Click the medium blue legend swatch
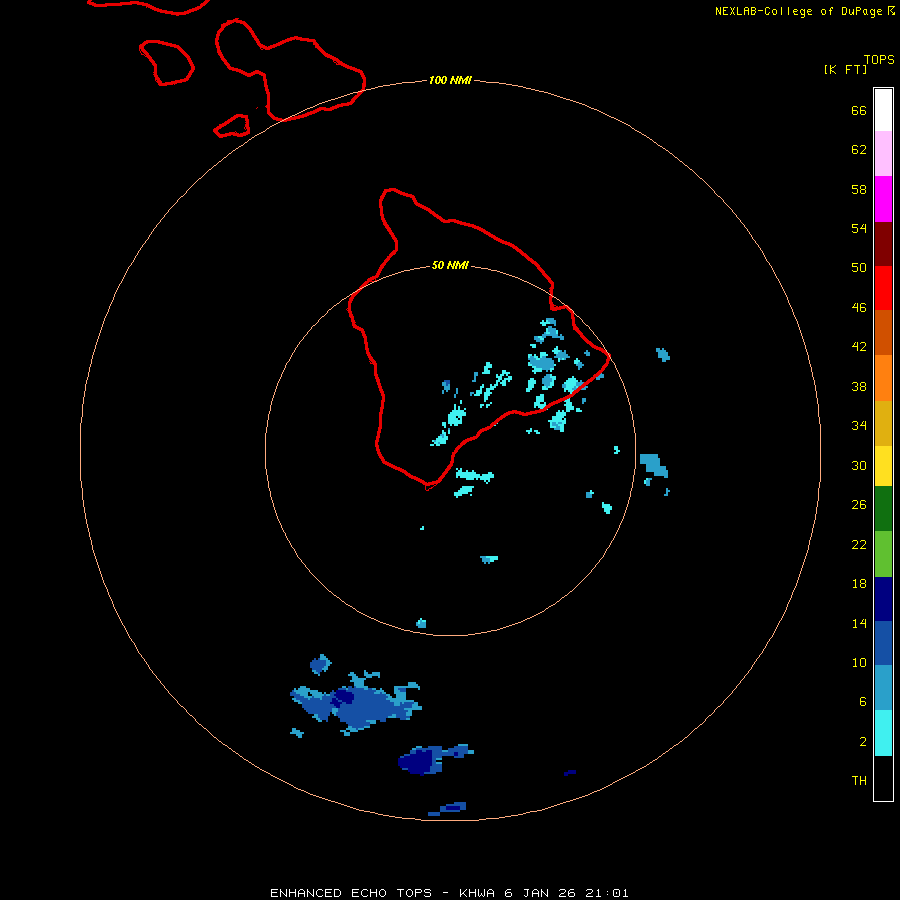900x900 pixels. [x=883, y=643]
